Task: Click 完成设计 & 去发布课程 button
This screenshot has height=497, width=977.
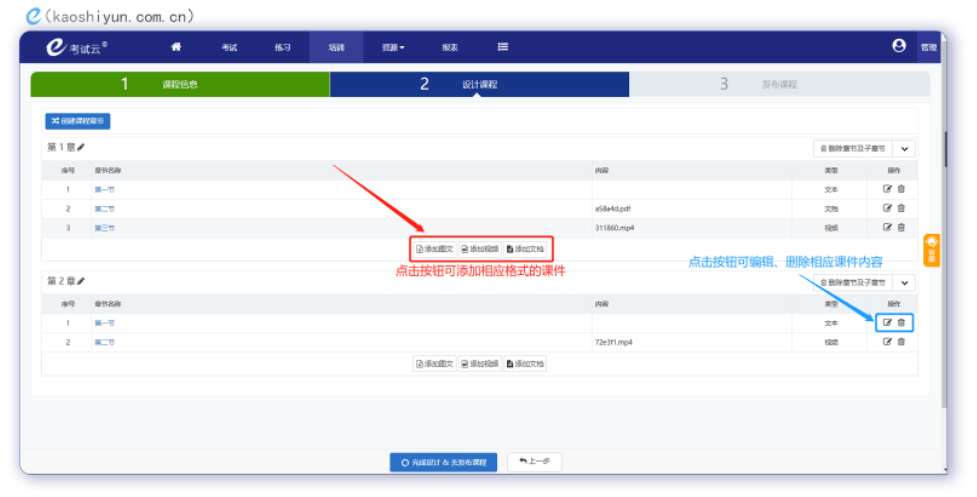Action: [x=443, y=462]
